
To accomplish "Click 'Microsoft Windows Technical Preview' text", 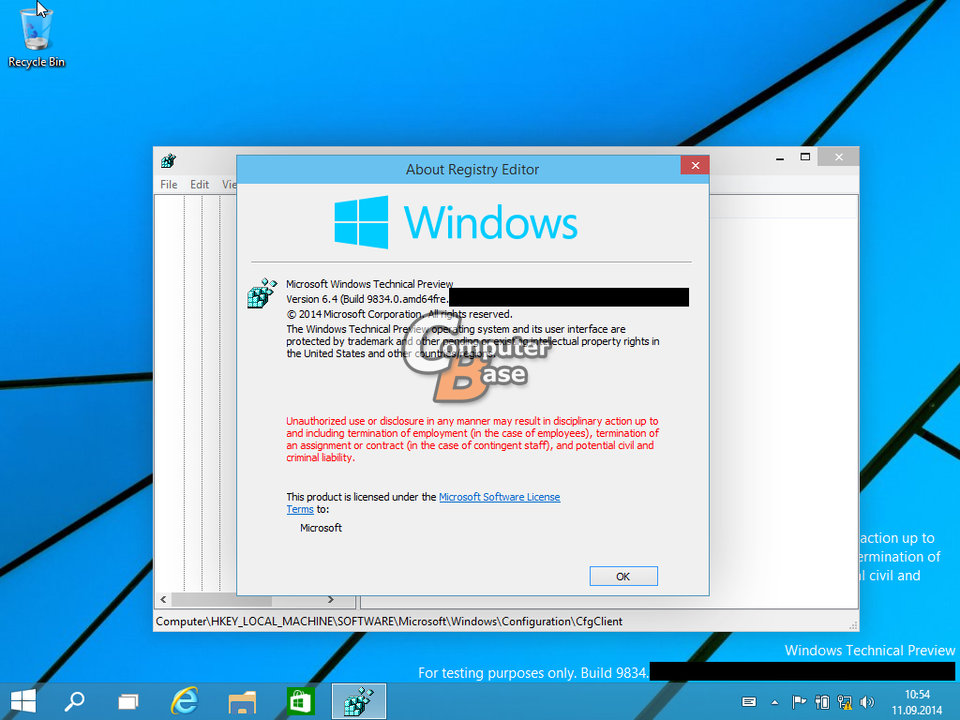I will tap(369, 284).
